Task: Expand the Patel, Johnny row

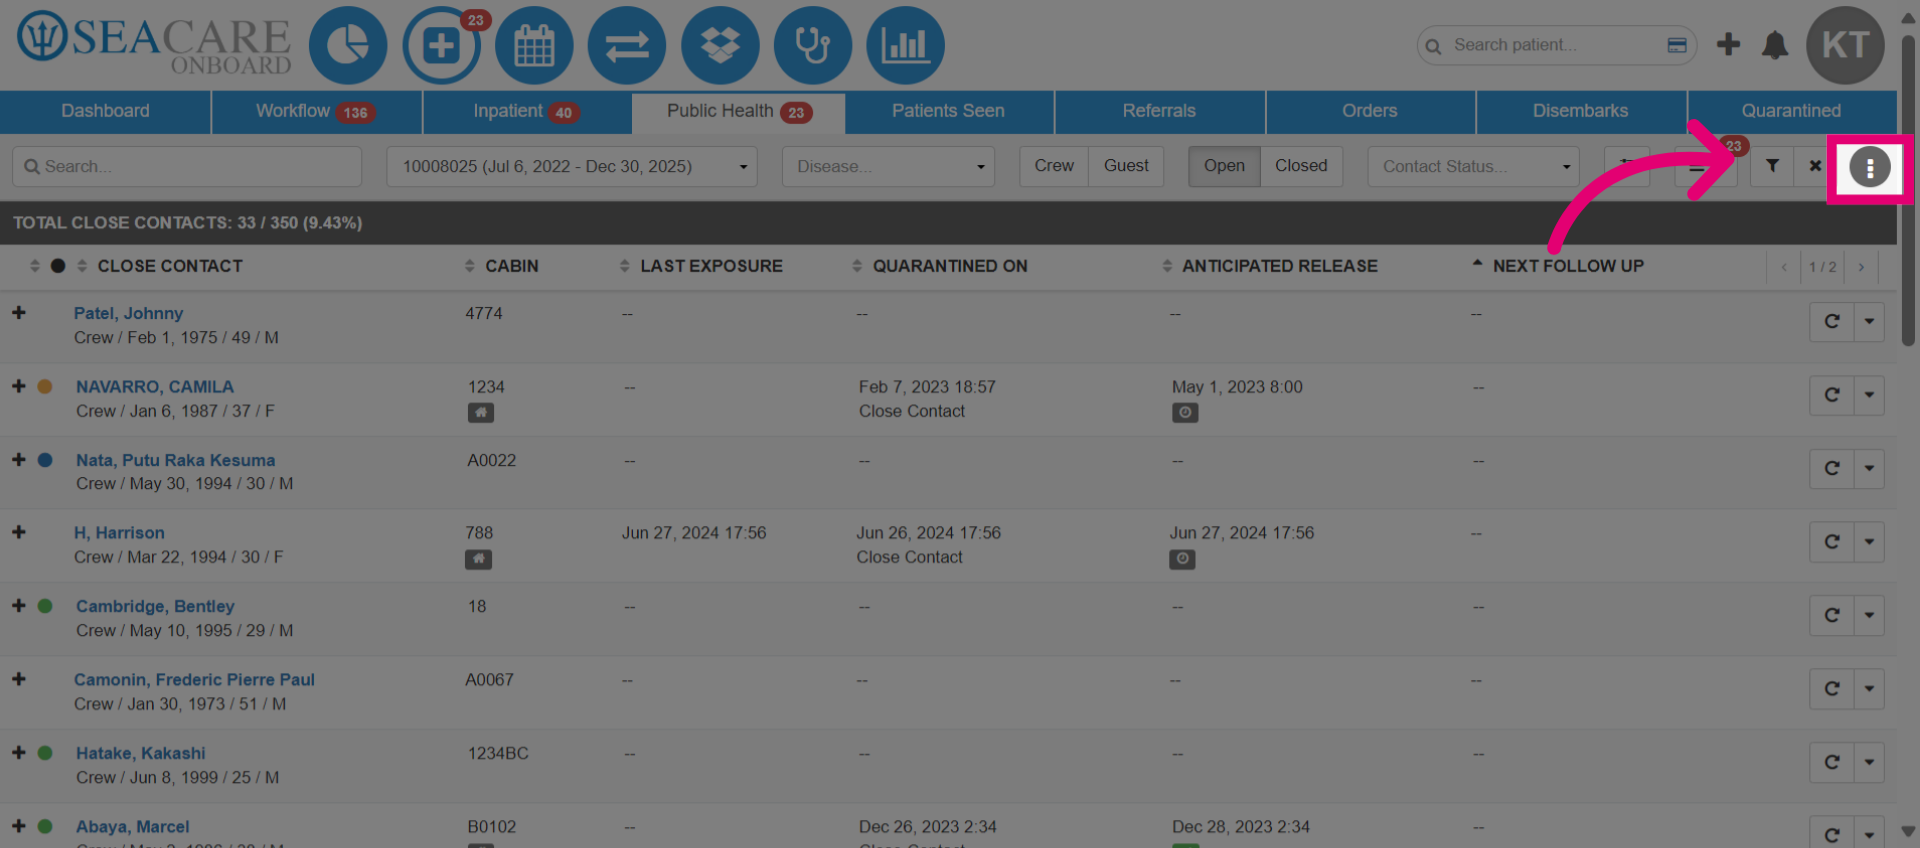Action: tap(19, 313)
